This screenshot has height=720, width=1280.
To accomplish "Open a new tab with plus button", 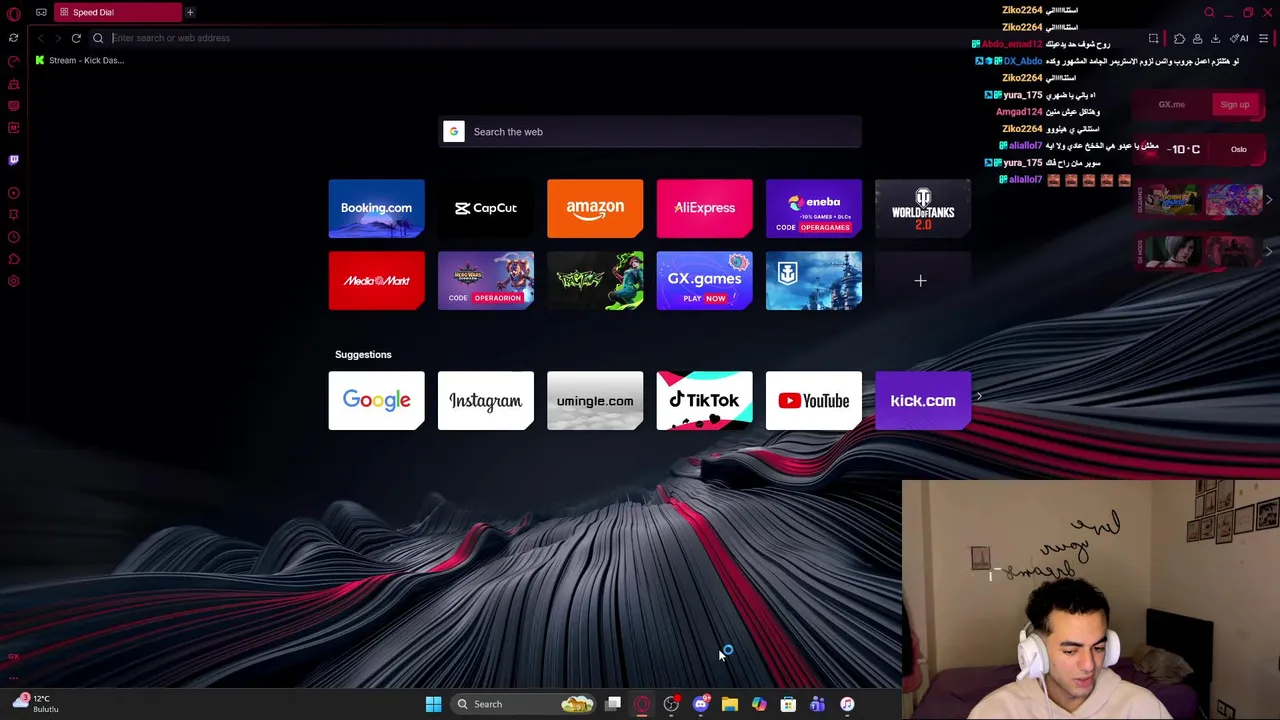I will [190, 12].
